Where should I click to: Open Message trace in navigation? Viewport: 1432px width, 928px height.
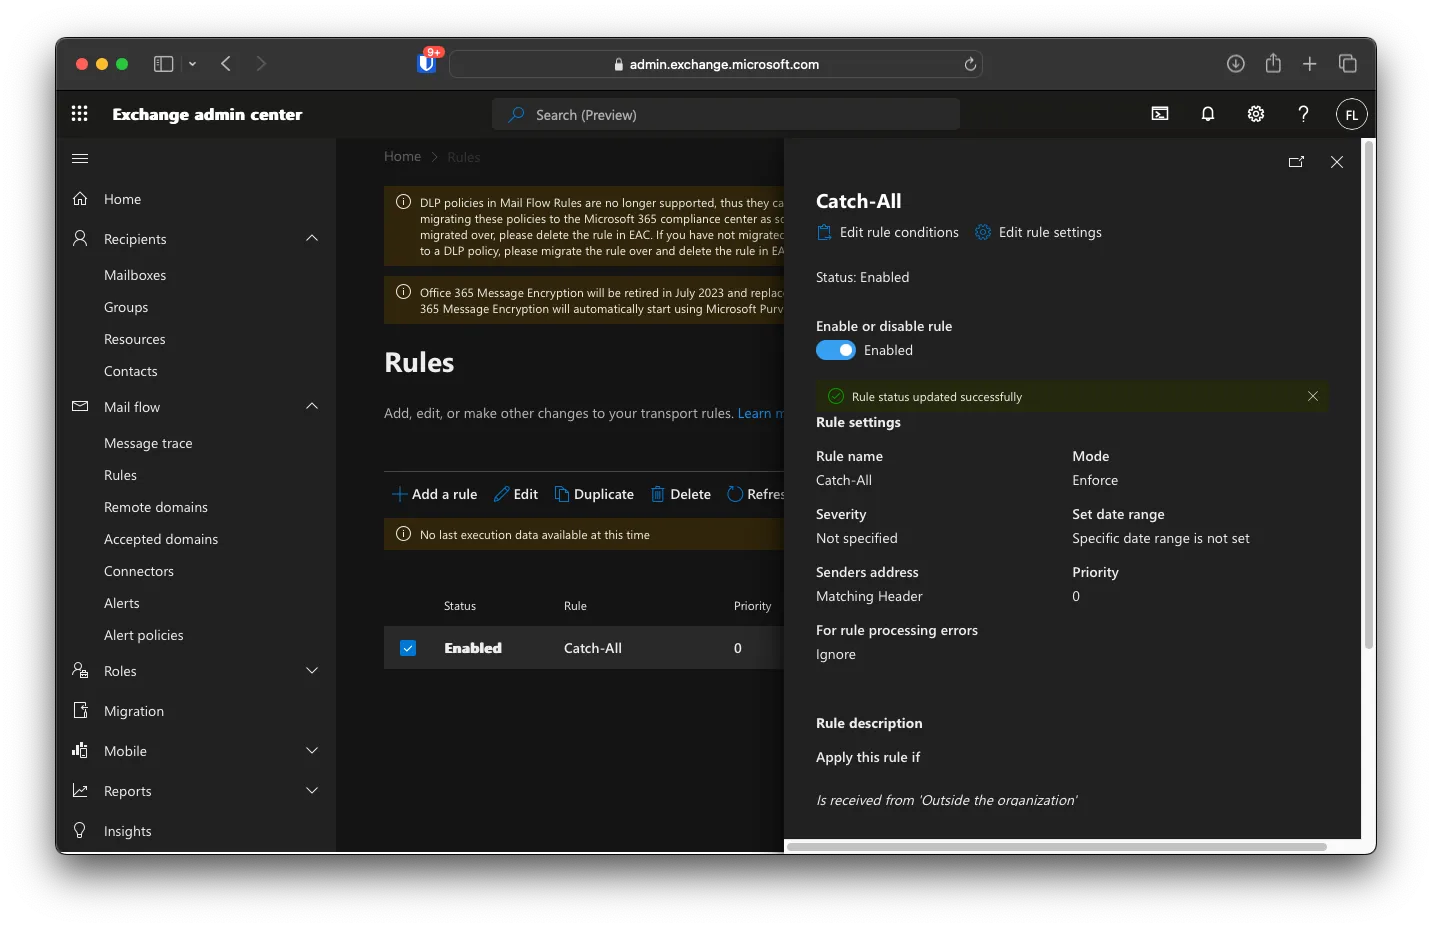(148, 443)
